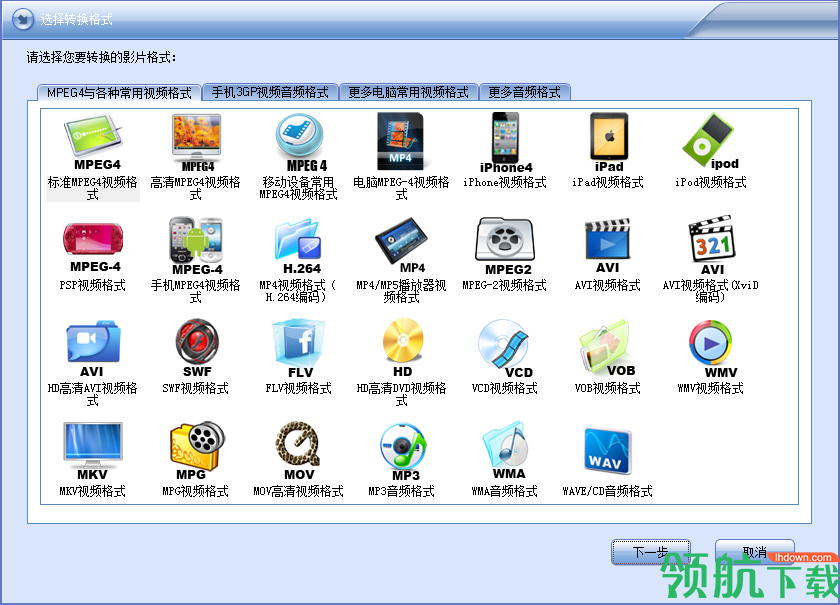
Task: Click the arrow icon in title bar
Action: click(23, 20)
